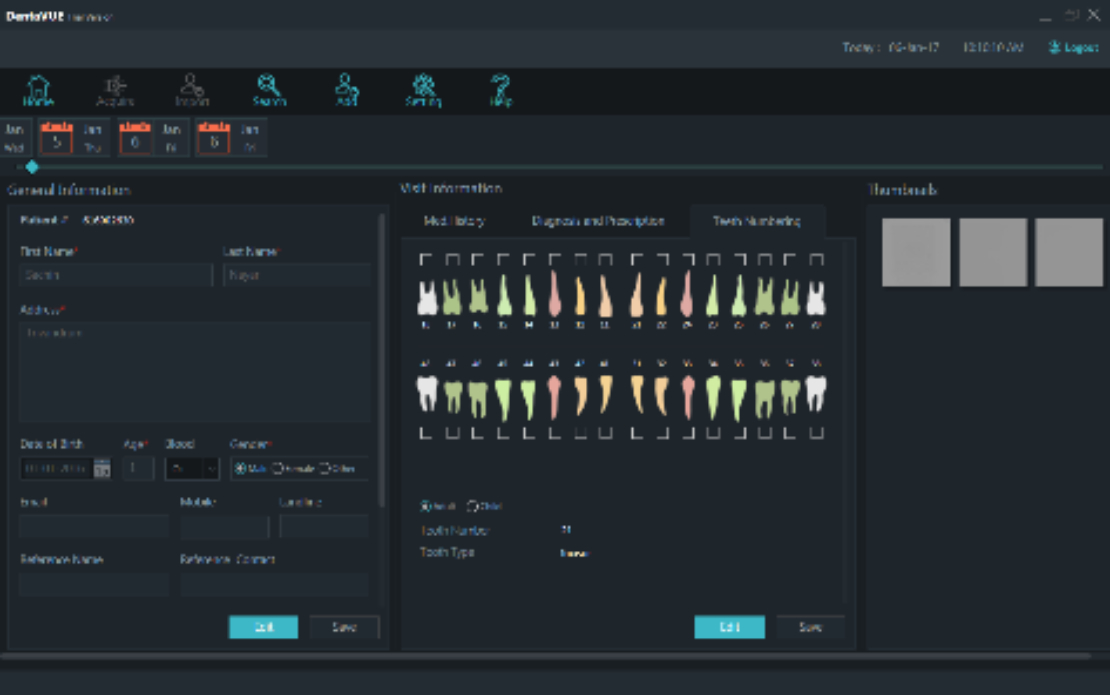Open the Date of Birth calendar picker
1110x695 pixels.
102,469
